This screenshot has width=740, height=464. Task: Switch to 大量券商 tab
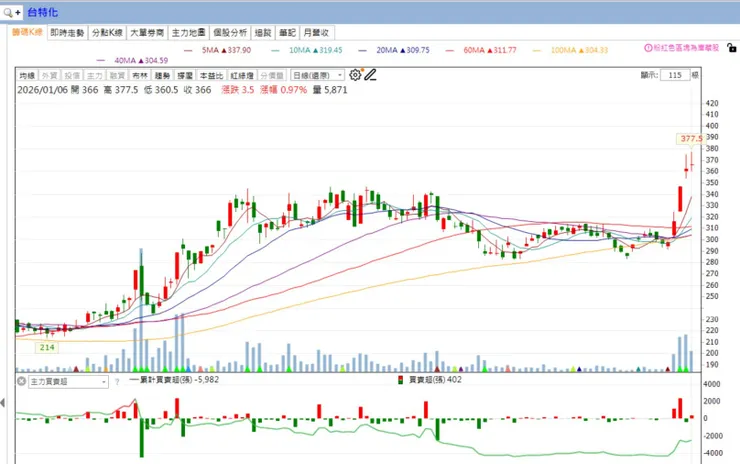click(x=147, y=33)
